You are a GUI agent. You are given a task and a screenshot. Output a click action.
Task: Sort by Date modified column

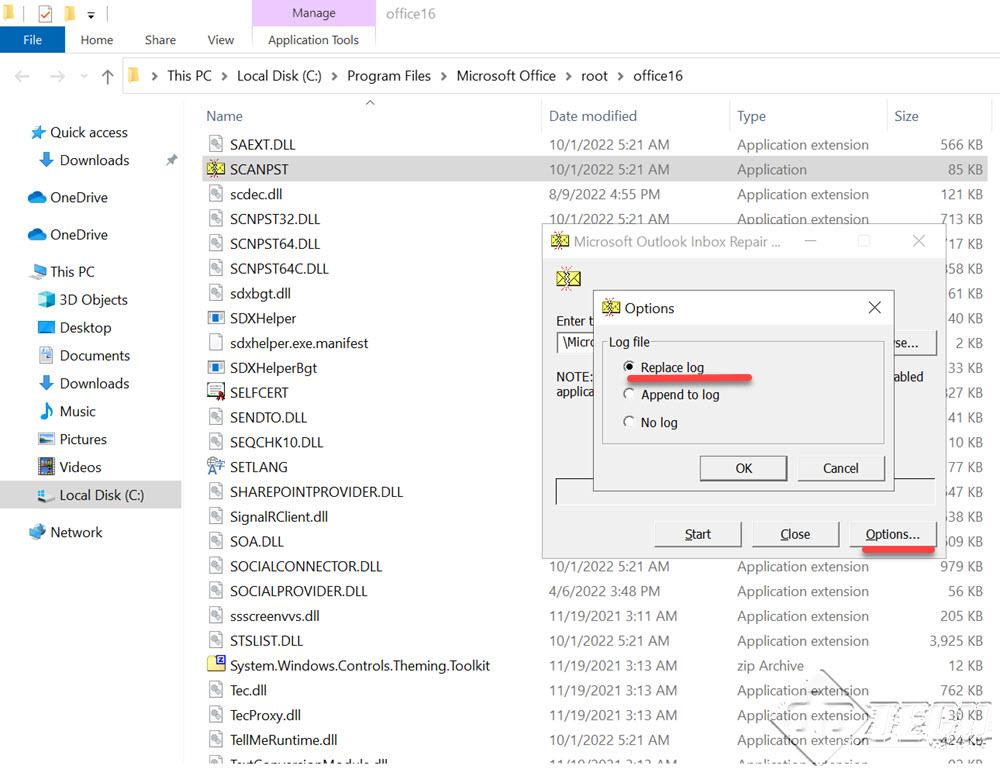pos(592,116)
